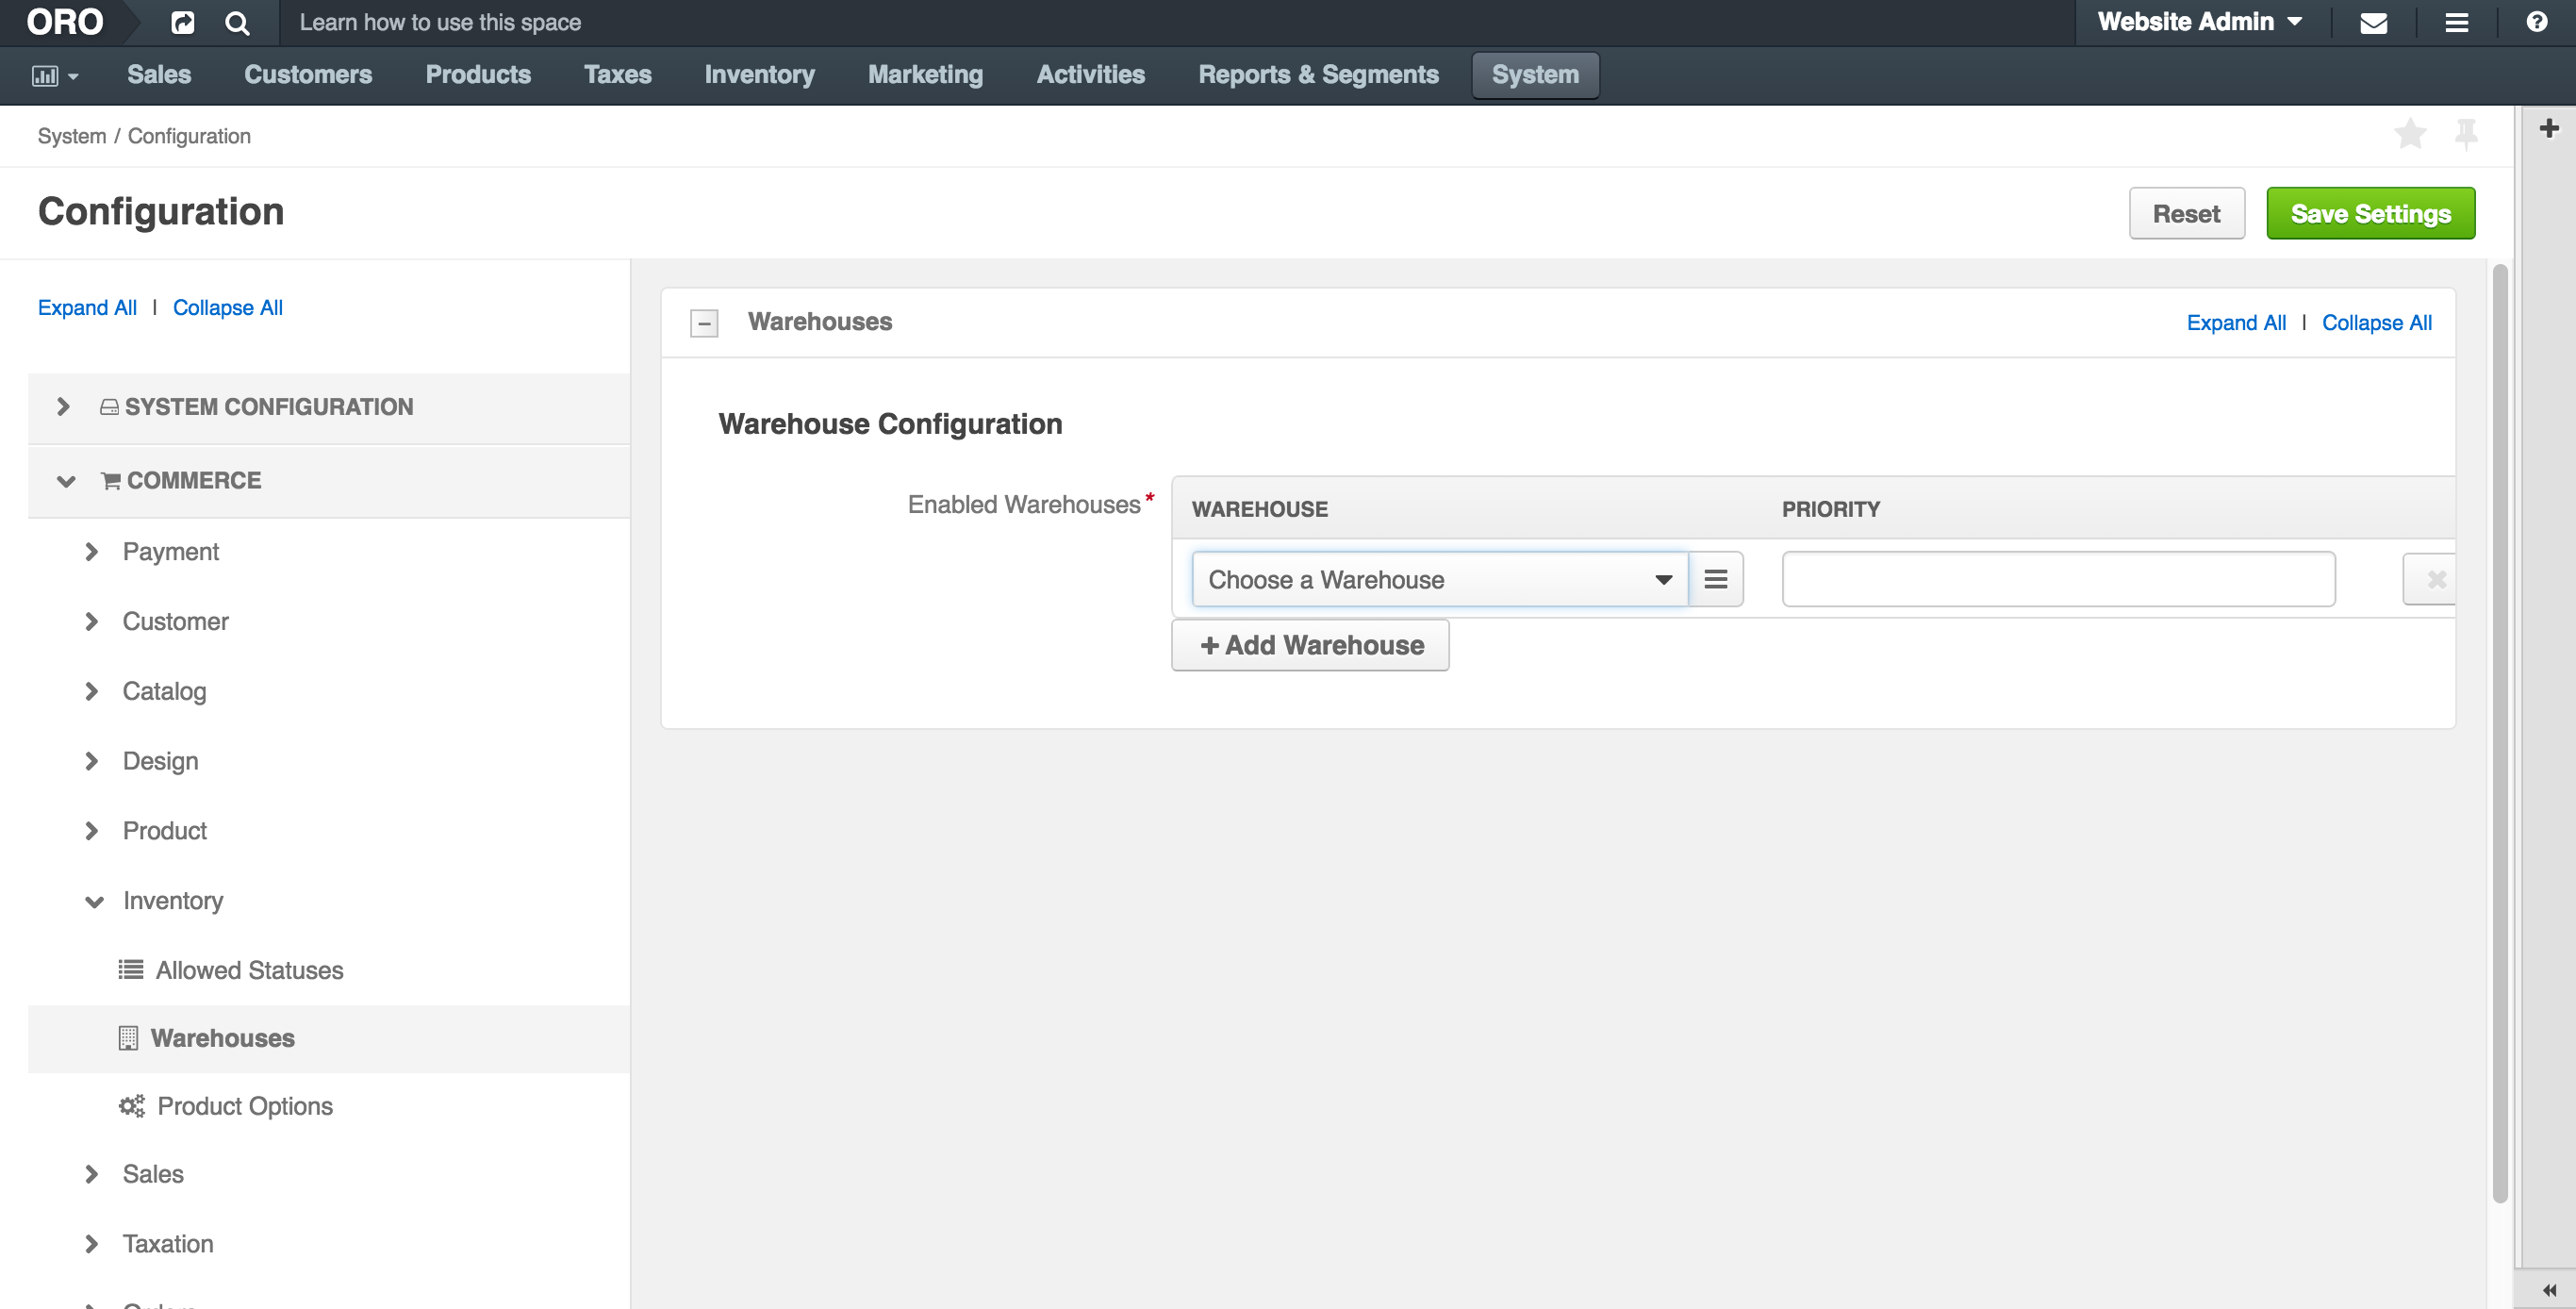2576x1309 pixels.
Task: Open the System main menu
Action: [x=1535, y=75]
